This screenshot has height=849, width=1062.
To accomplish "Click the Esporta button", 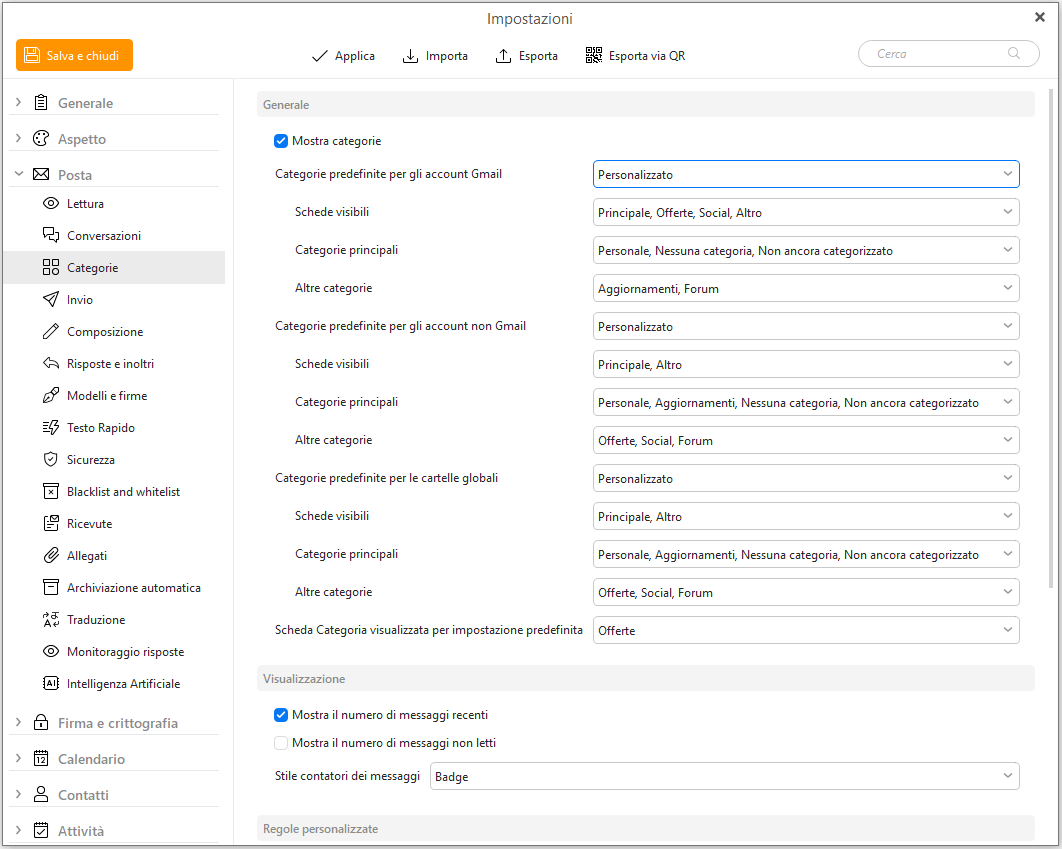I will (x=526, y=56).
